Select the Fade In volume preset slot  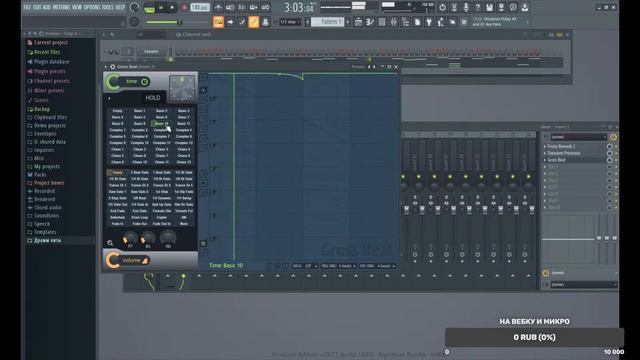(x=117, y=224)
